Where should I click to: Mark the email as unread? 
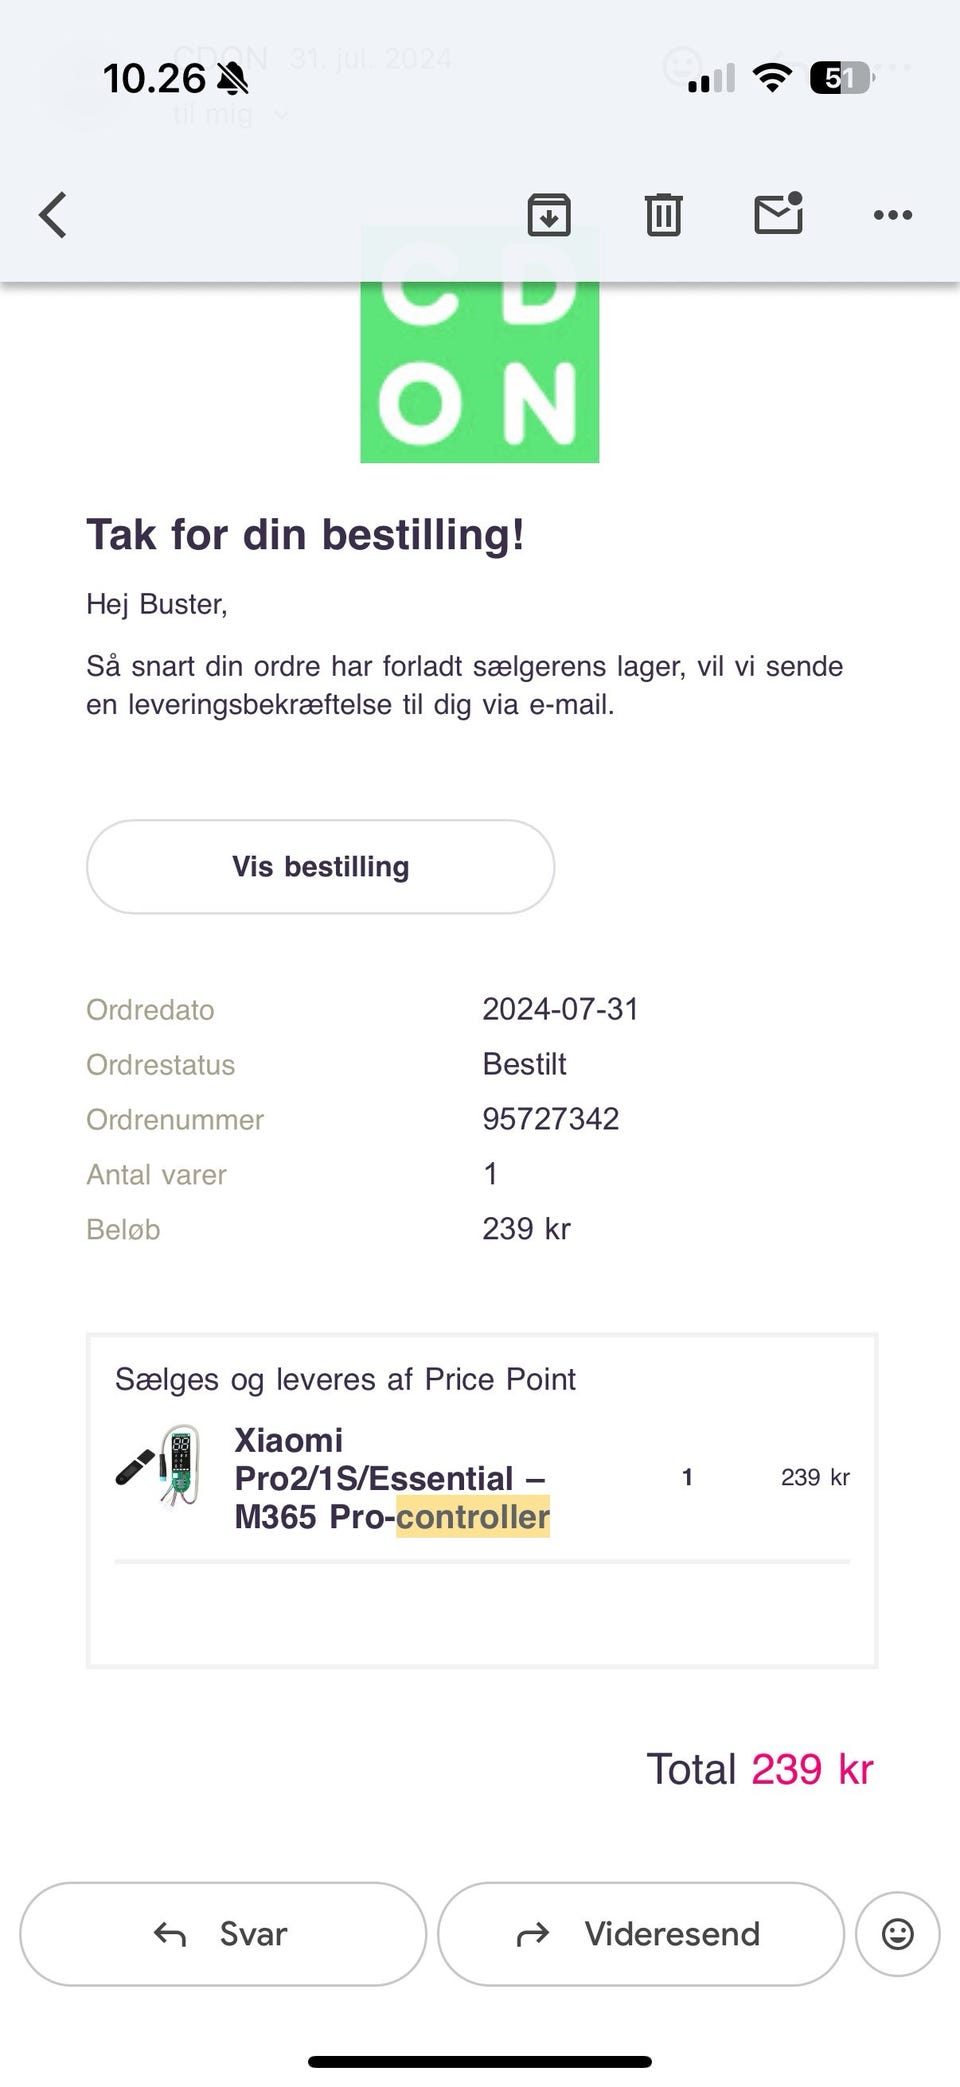pyautogui.click(x=778, y=214)
